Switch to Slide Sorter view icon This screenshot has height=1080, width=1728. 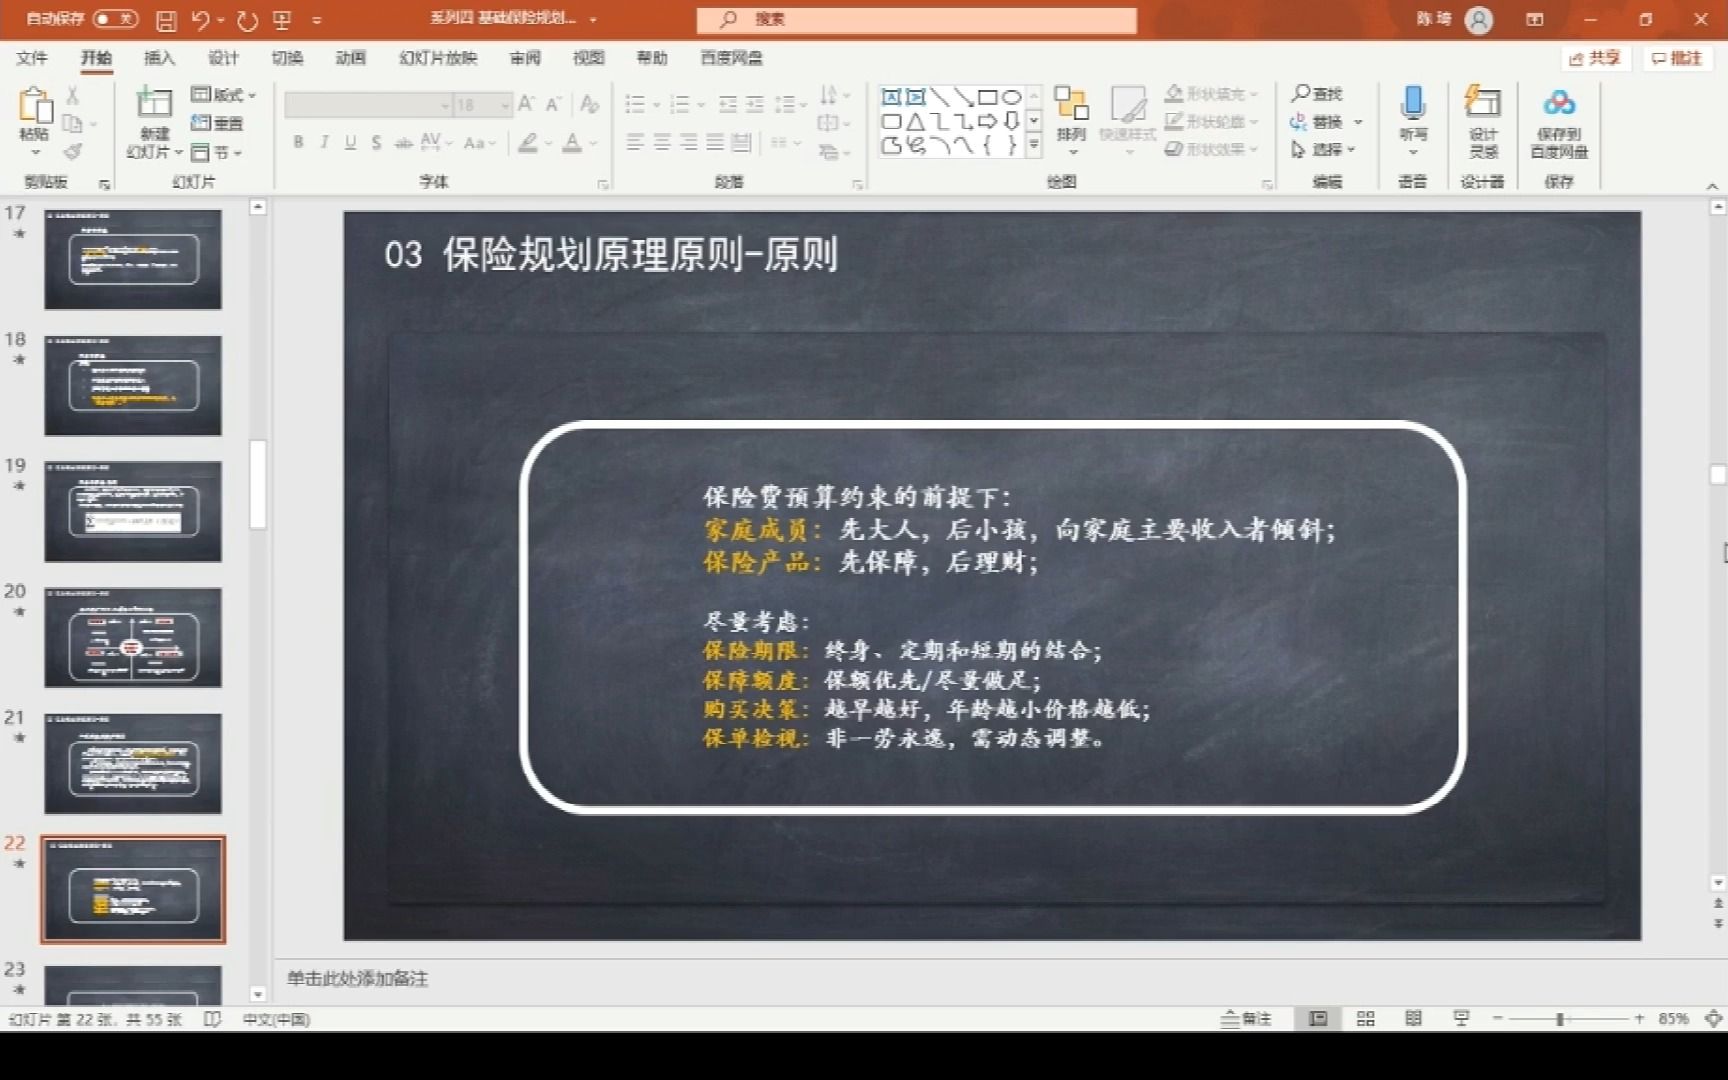click(1365, 1019)
